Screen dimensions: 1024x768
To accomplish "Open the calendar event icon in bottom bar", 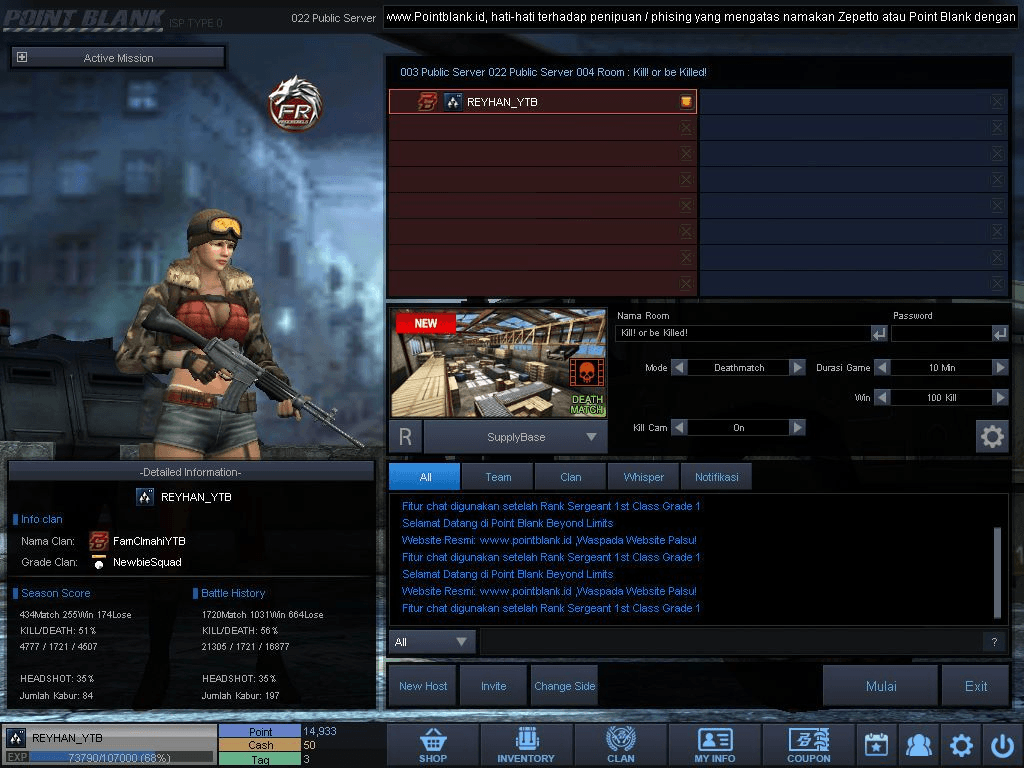I will click(876, 745).
